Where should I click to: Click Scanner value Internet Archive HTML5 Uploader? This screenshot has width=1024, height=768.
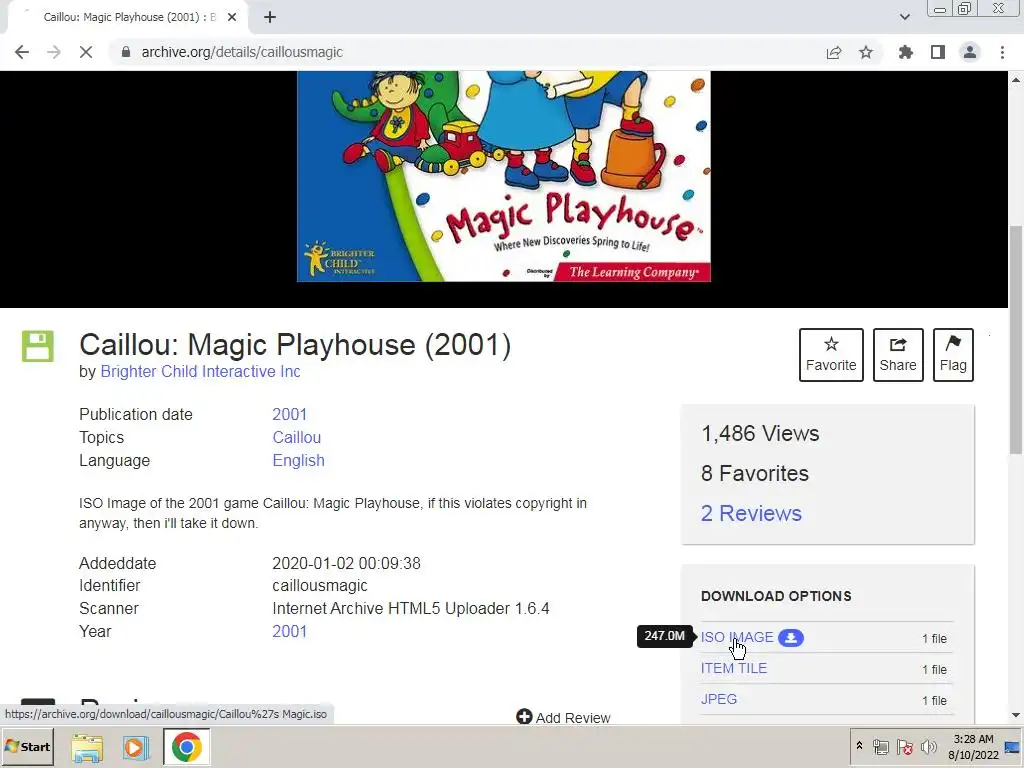(411, 609)
